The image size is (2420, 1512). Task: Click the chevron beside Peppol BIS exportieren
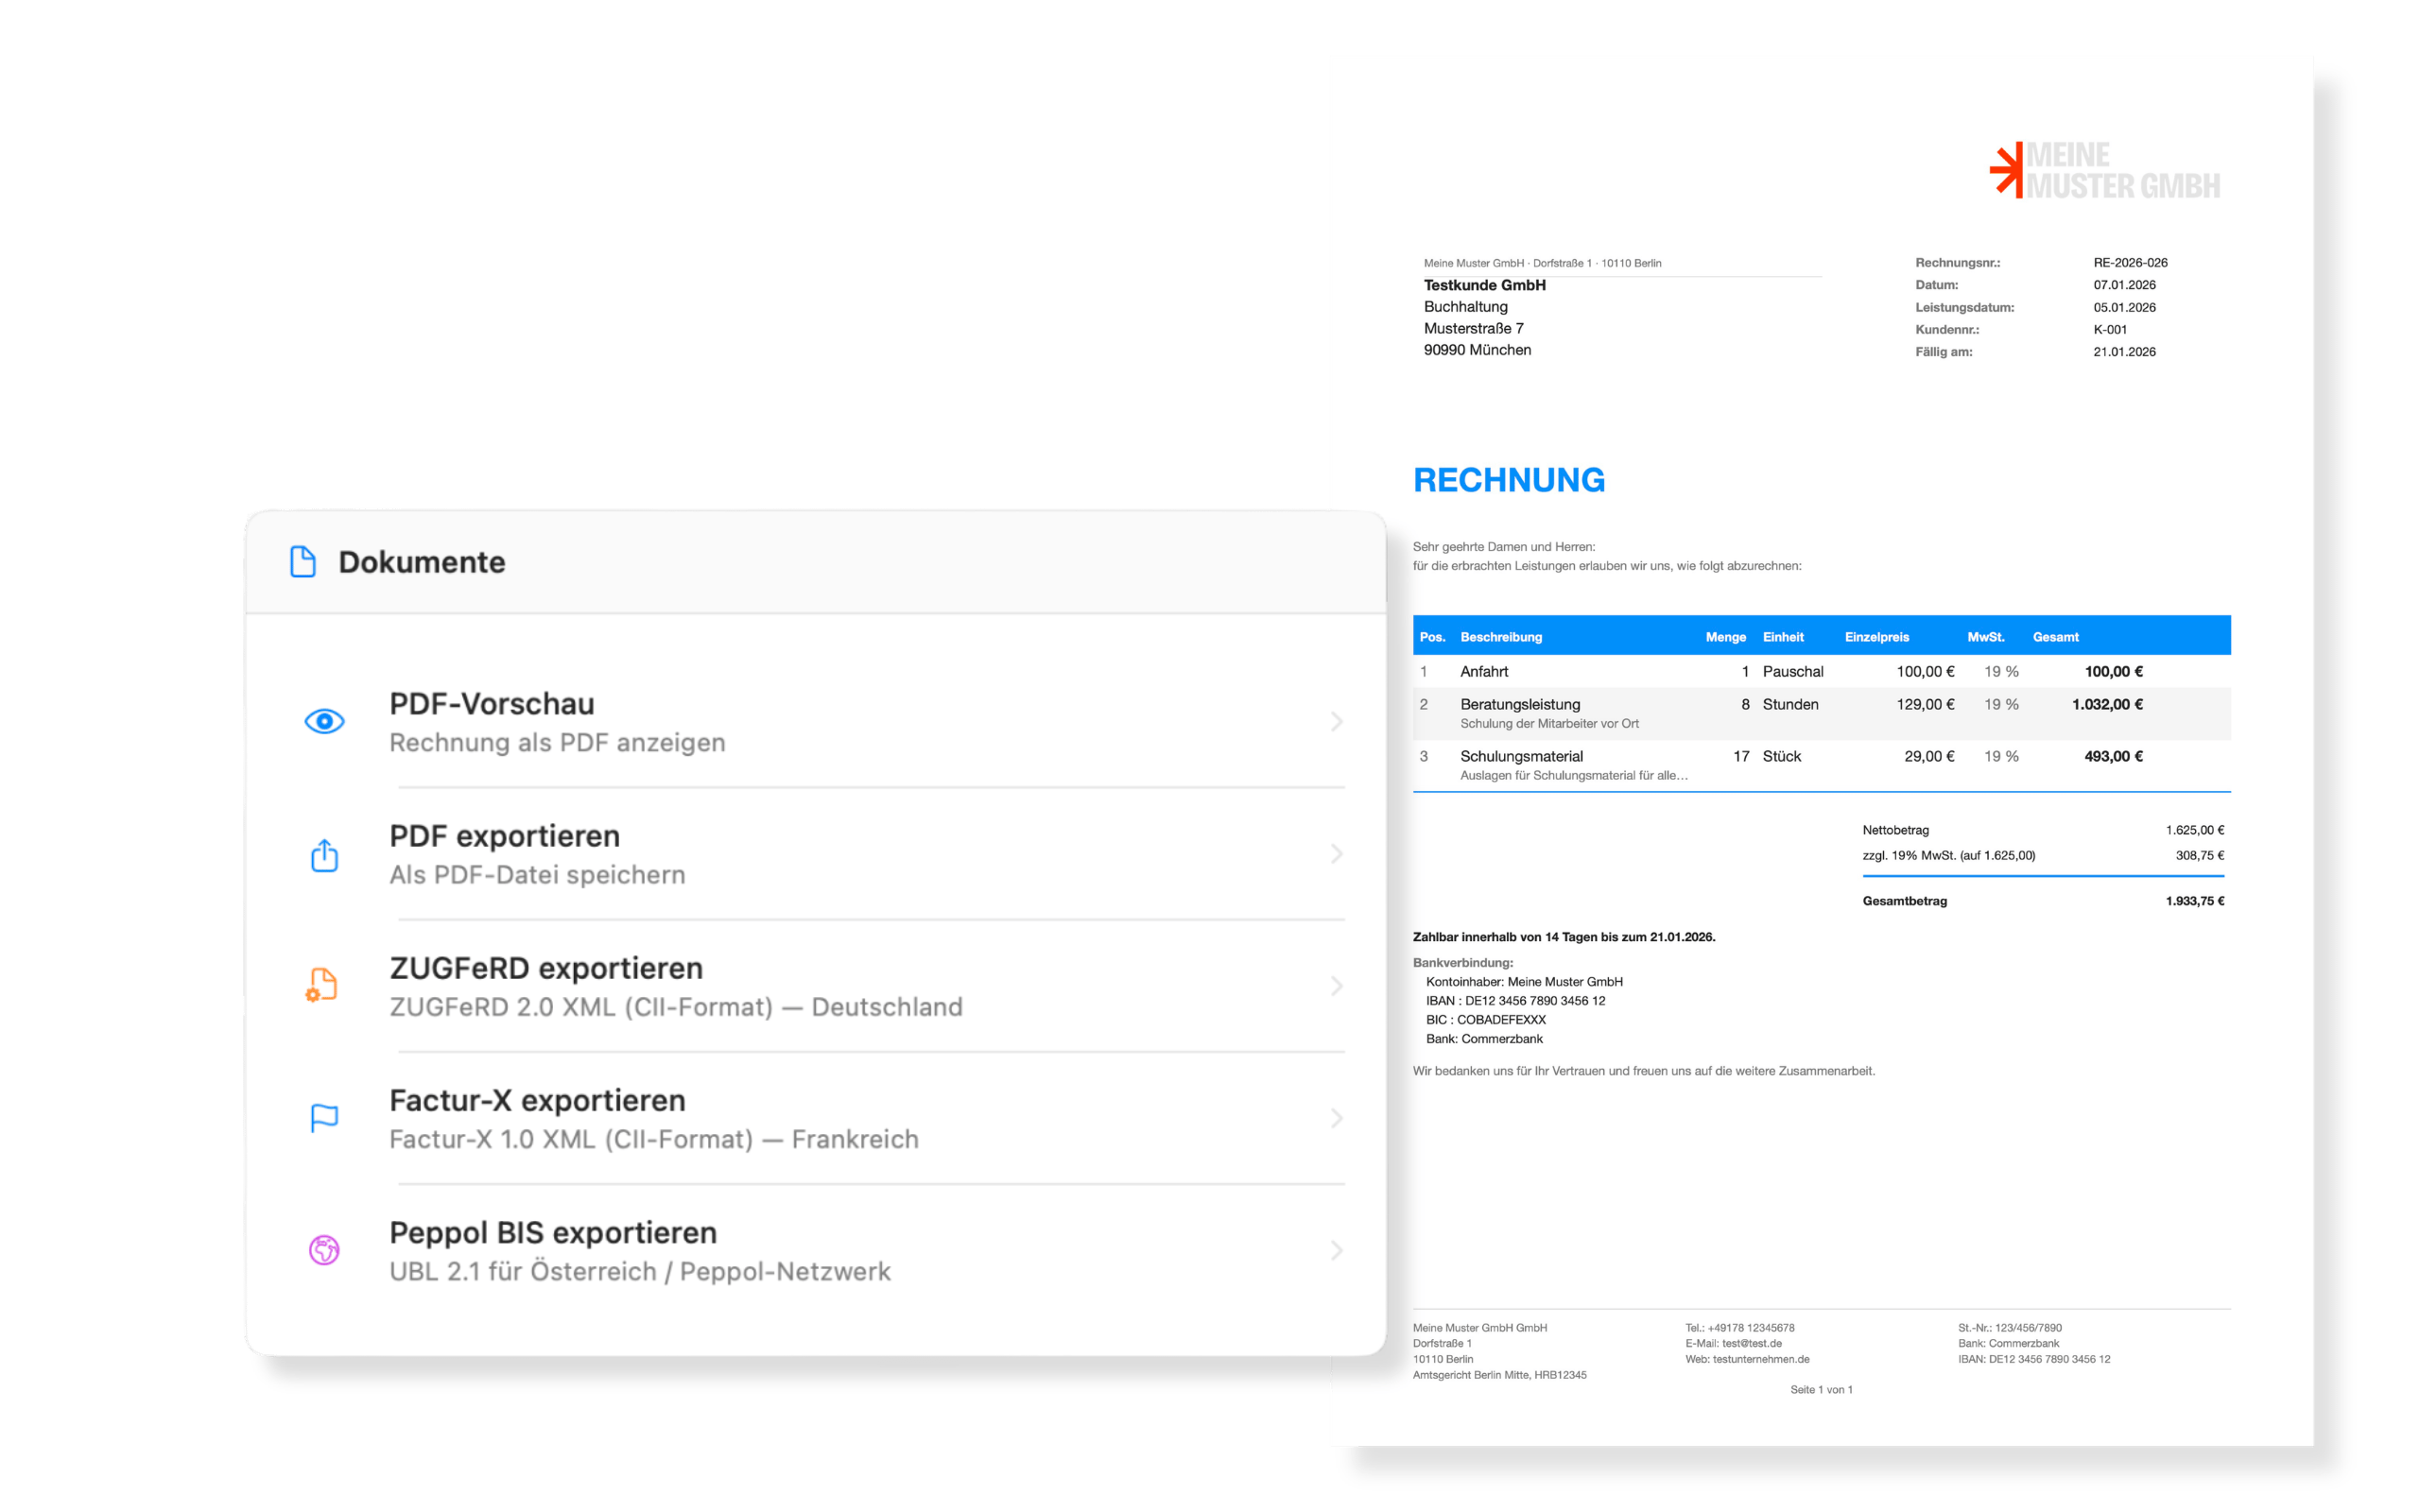pos(1338,1250)
